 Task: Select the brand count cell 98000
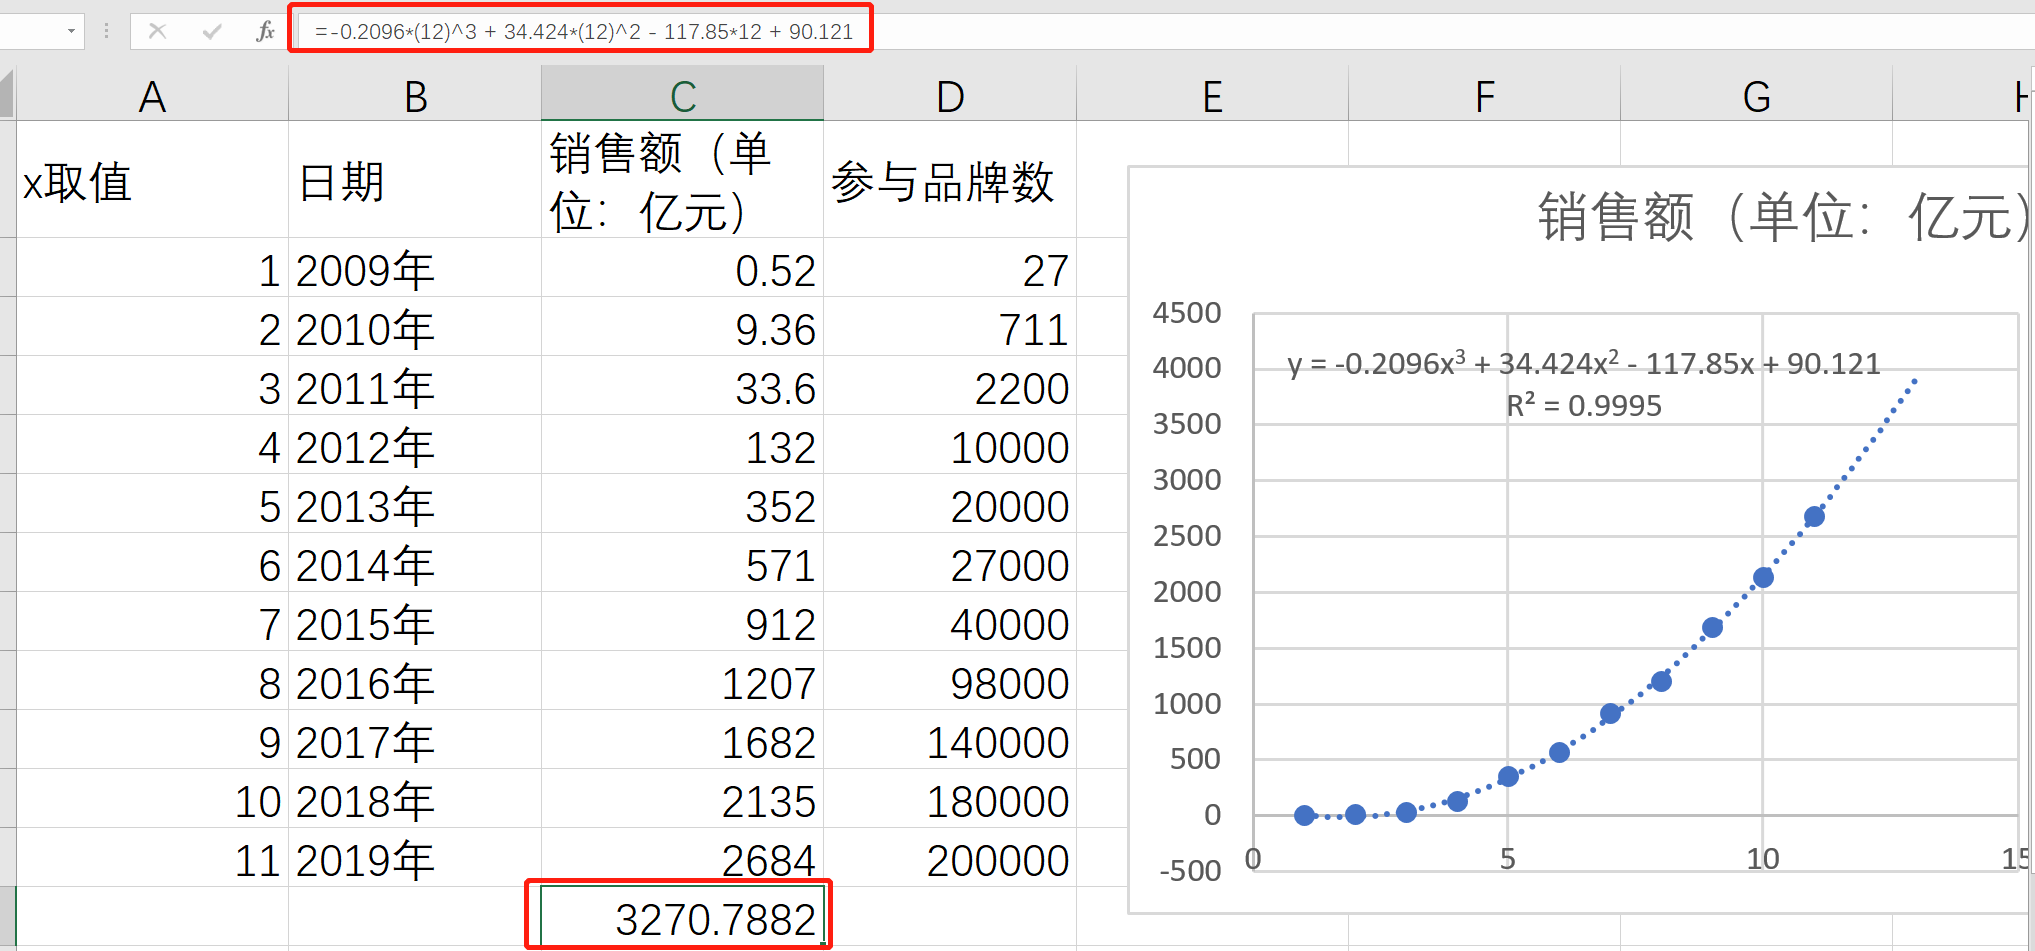click(950, 681)
